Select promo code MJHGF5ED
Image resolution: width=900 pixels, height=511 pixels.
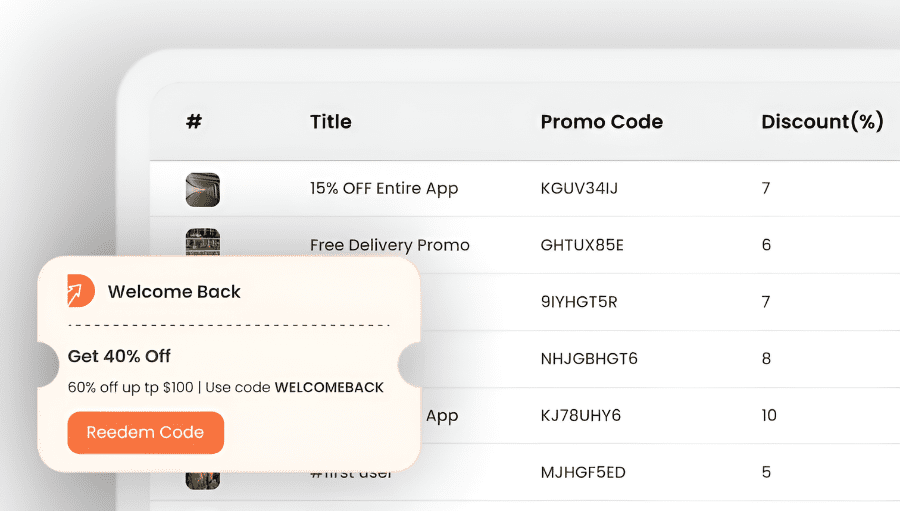pos(583,472)
